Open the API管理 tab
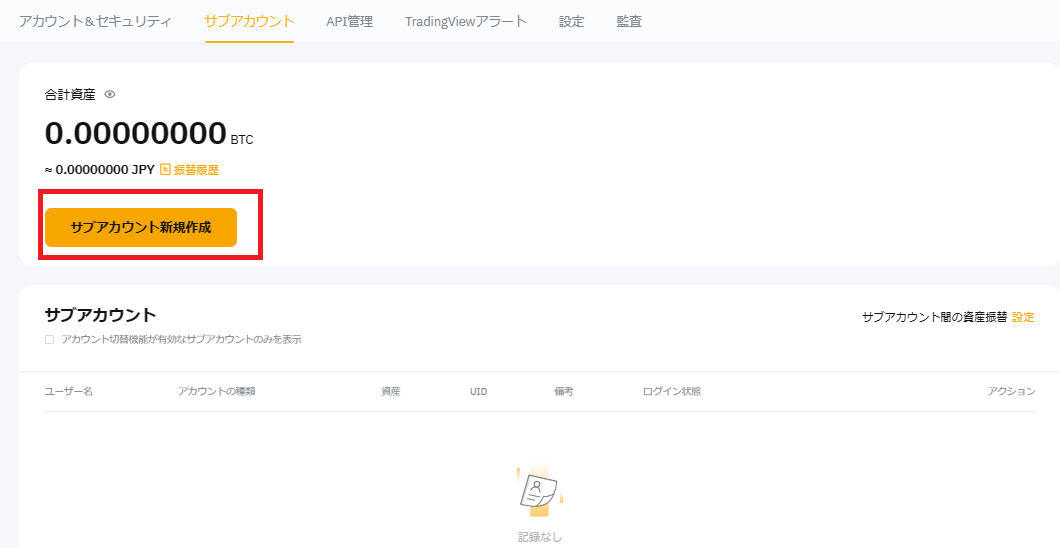Viewport: 1060px width, 548px height. pos(349,21)
